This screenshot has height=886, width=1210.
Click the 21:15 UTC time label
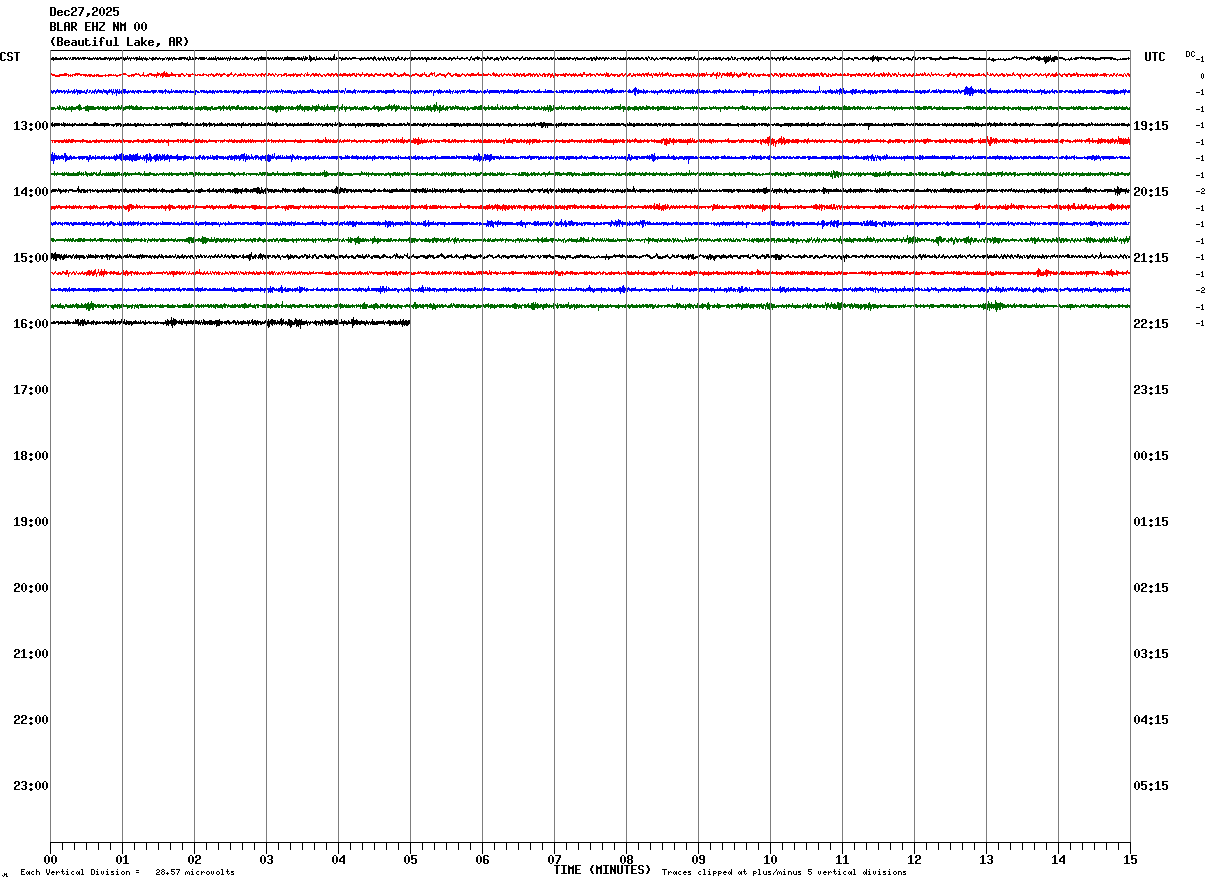coord(1151,258)
